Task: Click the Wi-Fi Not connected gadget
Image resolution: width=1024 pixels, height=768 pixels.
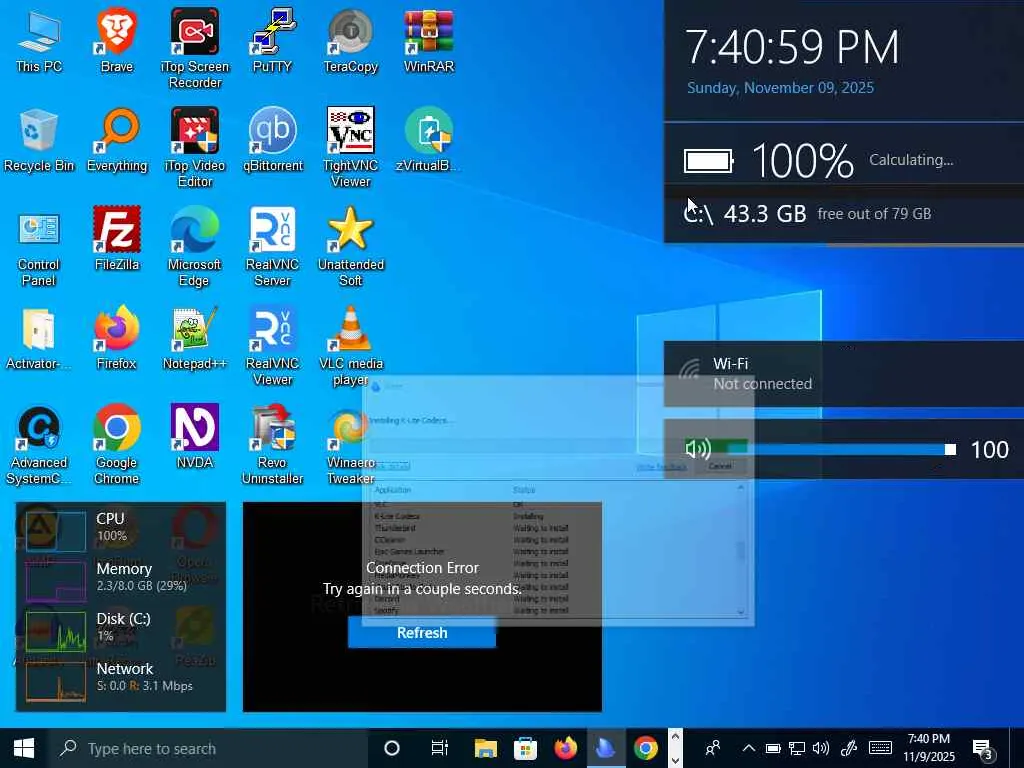Action: (x=844, y=374)
